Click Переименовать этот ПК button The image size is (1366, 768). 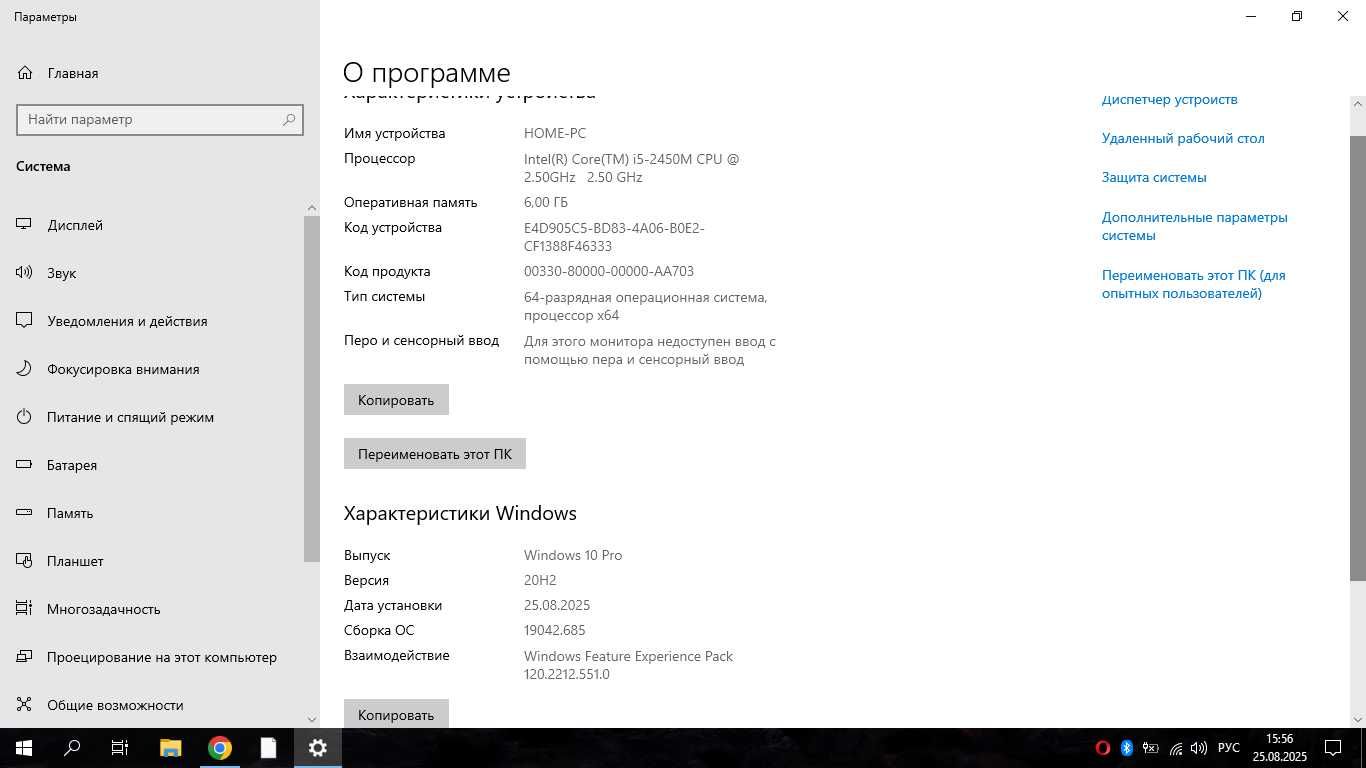(x=435, y=454)
